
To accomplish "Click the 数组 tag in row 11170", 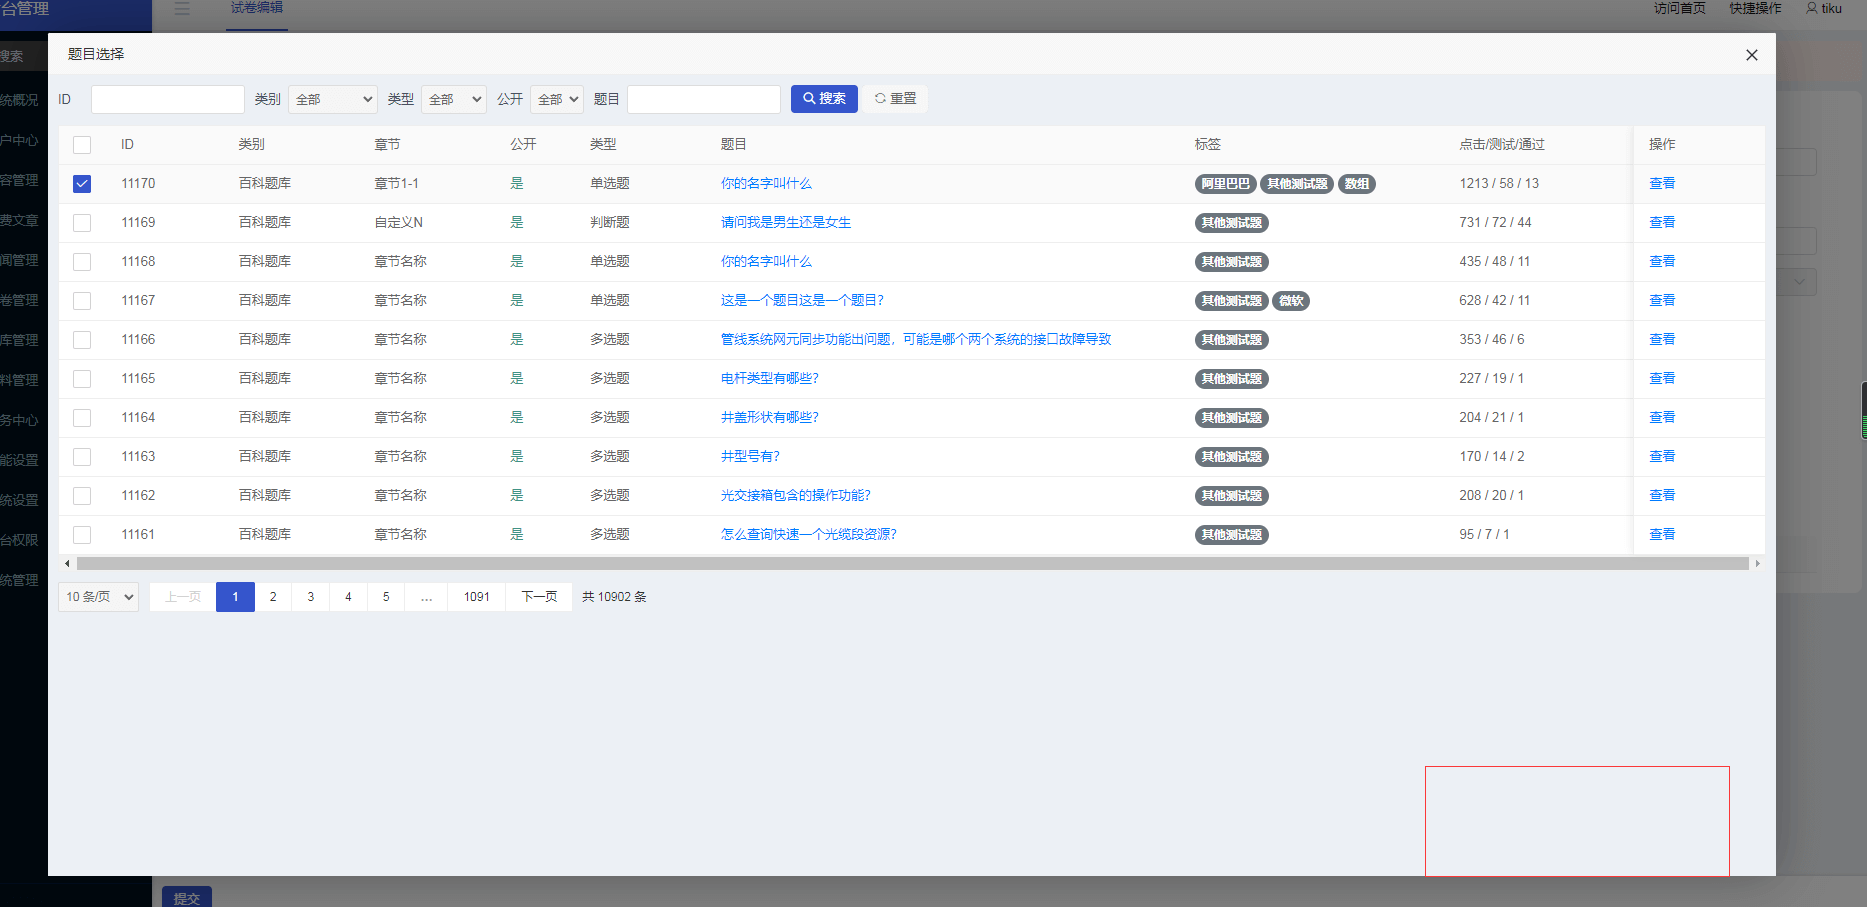I will pyautogui.click(x=1357, y=184).
